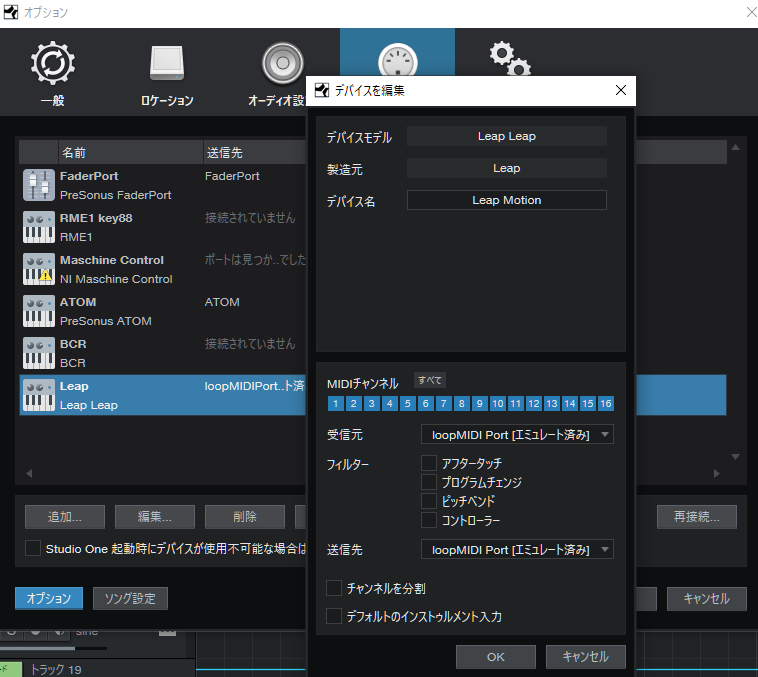
Task: Toggle MIDI channel 16
Action: click(x=606, y=403)
